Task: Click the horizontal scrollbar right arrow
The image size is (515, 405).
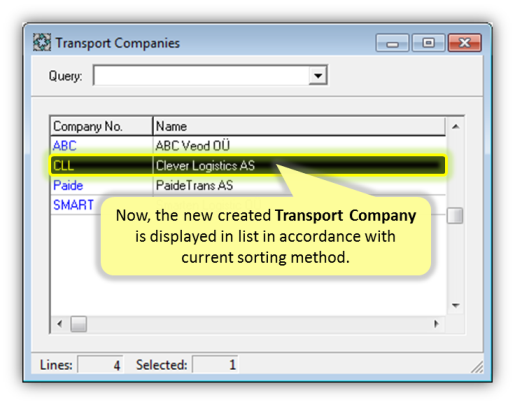Action: coord(436,324)
